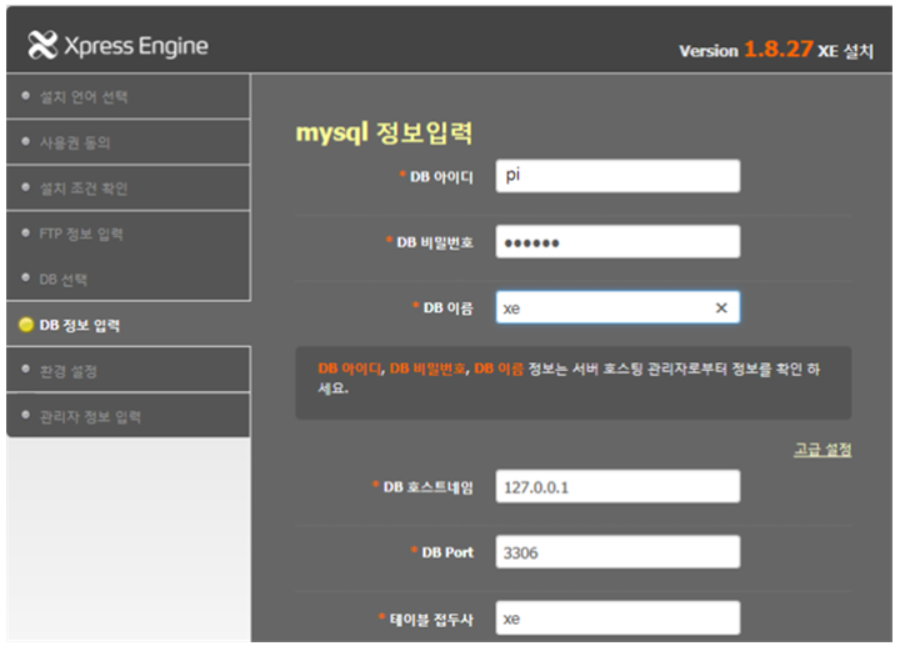Select the 설치 언어 선택 step

(x=128, y=97)
